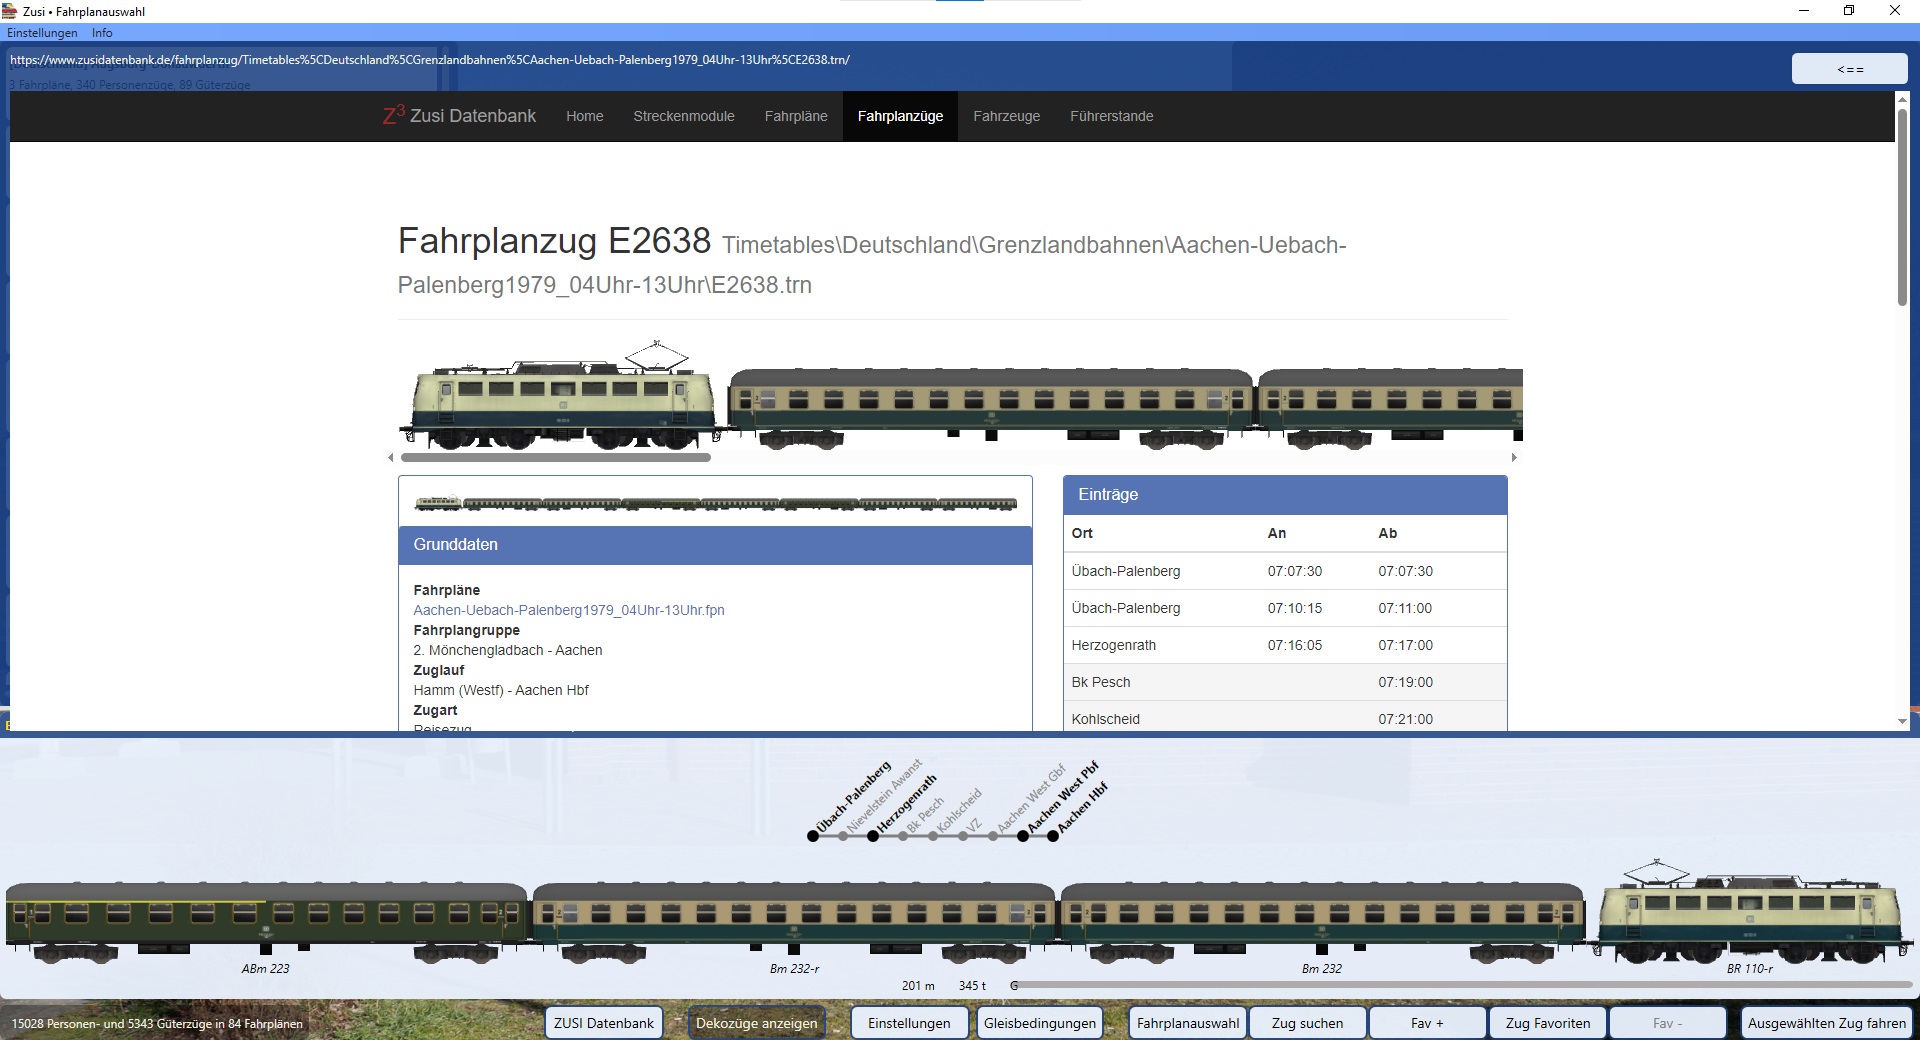
Task: Click the right arrow of the train image scroller
Action: [x=1514, y=458]
